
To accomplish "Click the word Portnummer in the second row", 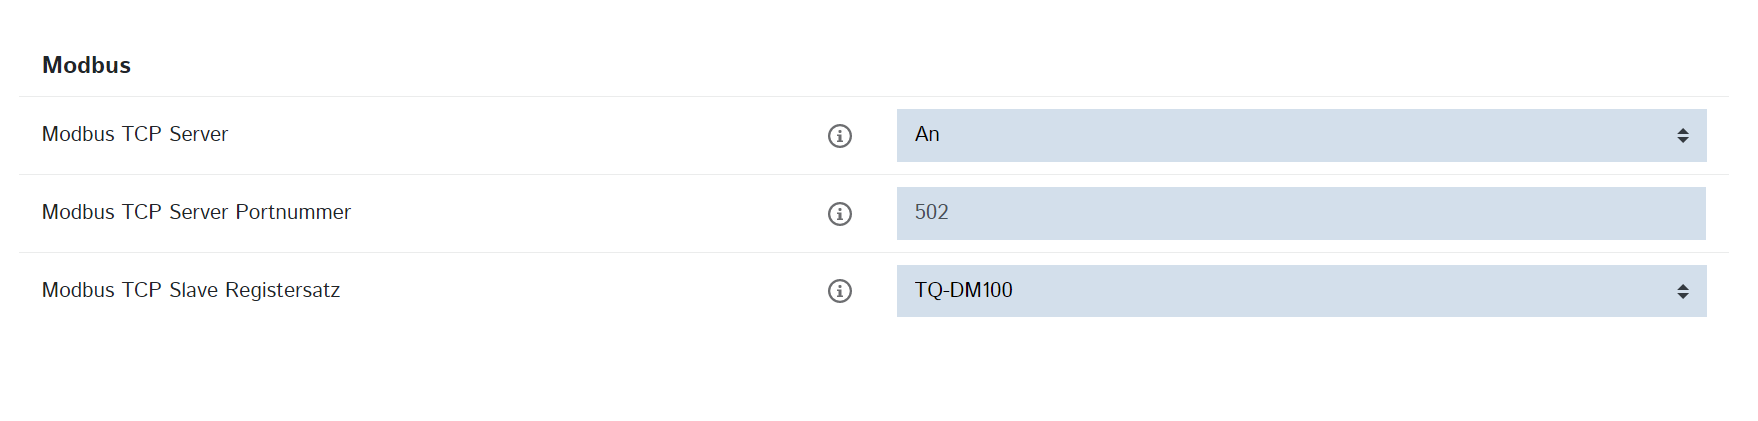I will tap(293, 212).
